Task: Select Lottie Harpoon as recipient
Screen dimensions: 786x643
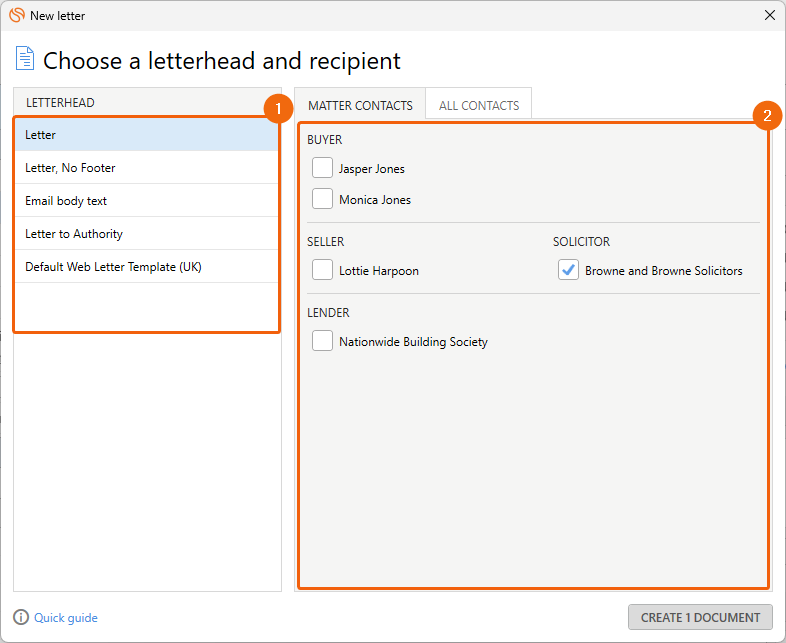Action: [x=322, y=270]
